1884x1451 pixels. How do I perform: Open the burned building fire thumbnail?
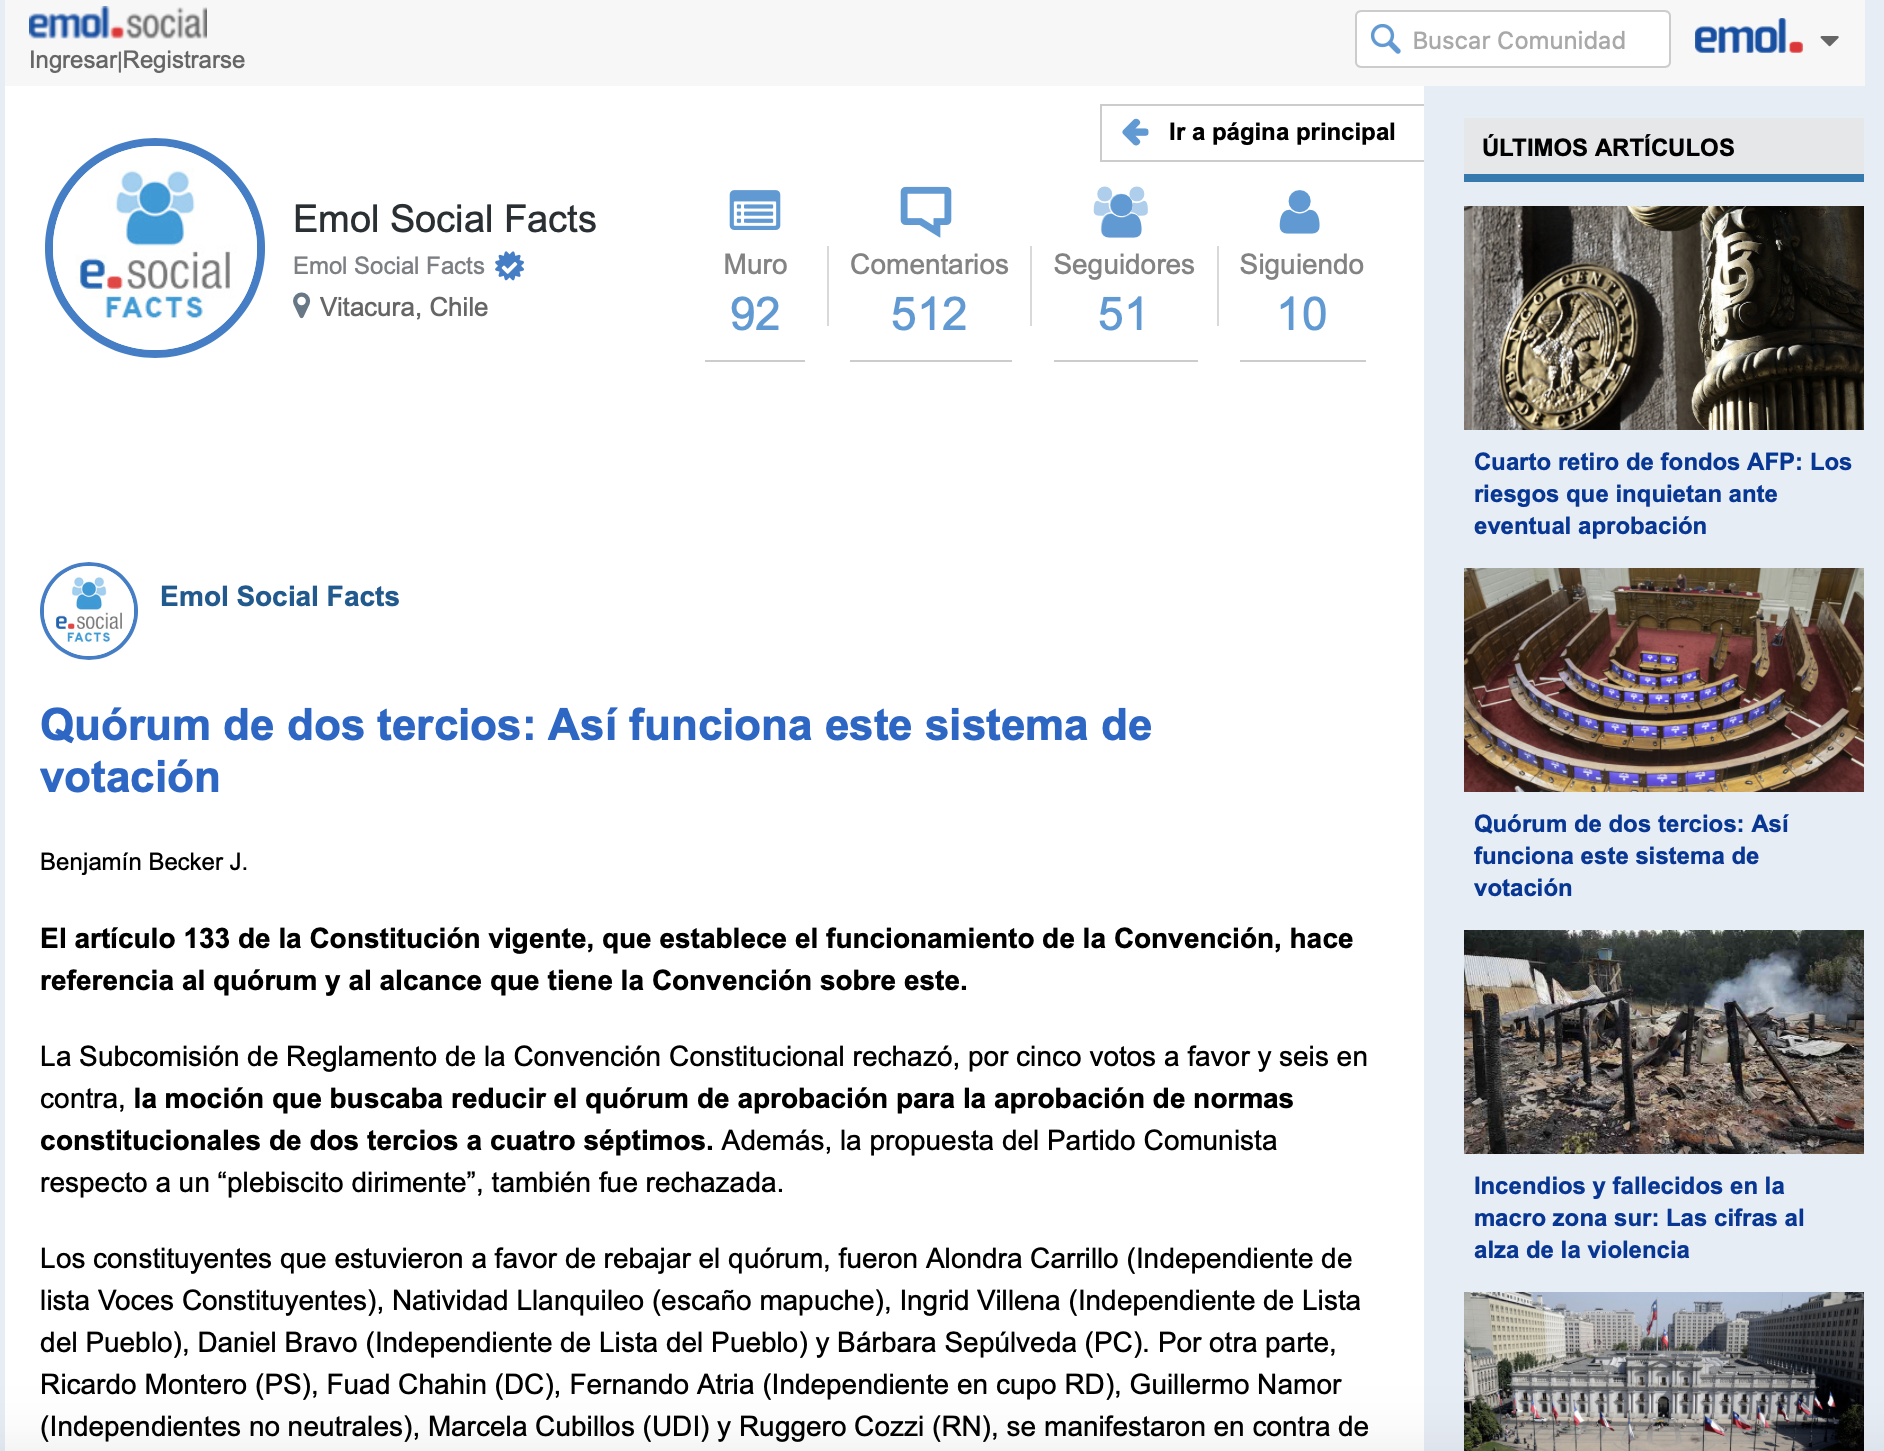pyautogui.click(x=1663, y=1042)
